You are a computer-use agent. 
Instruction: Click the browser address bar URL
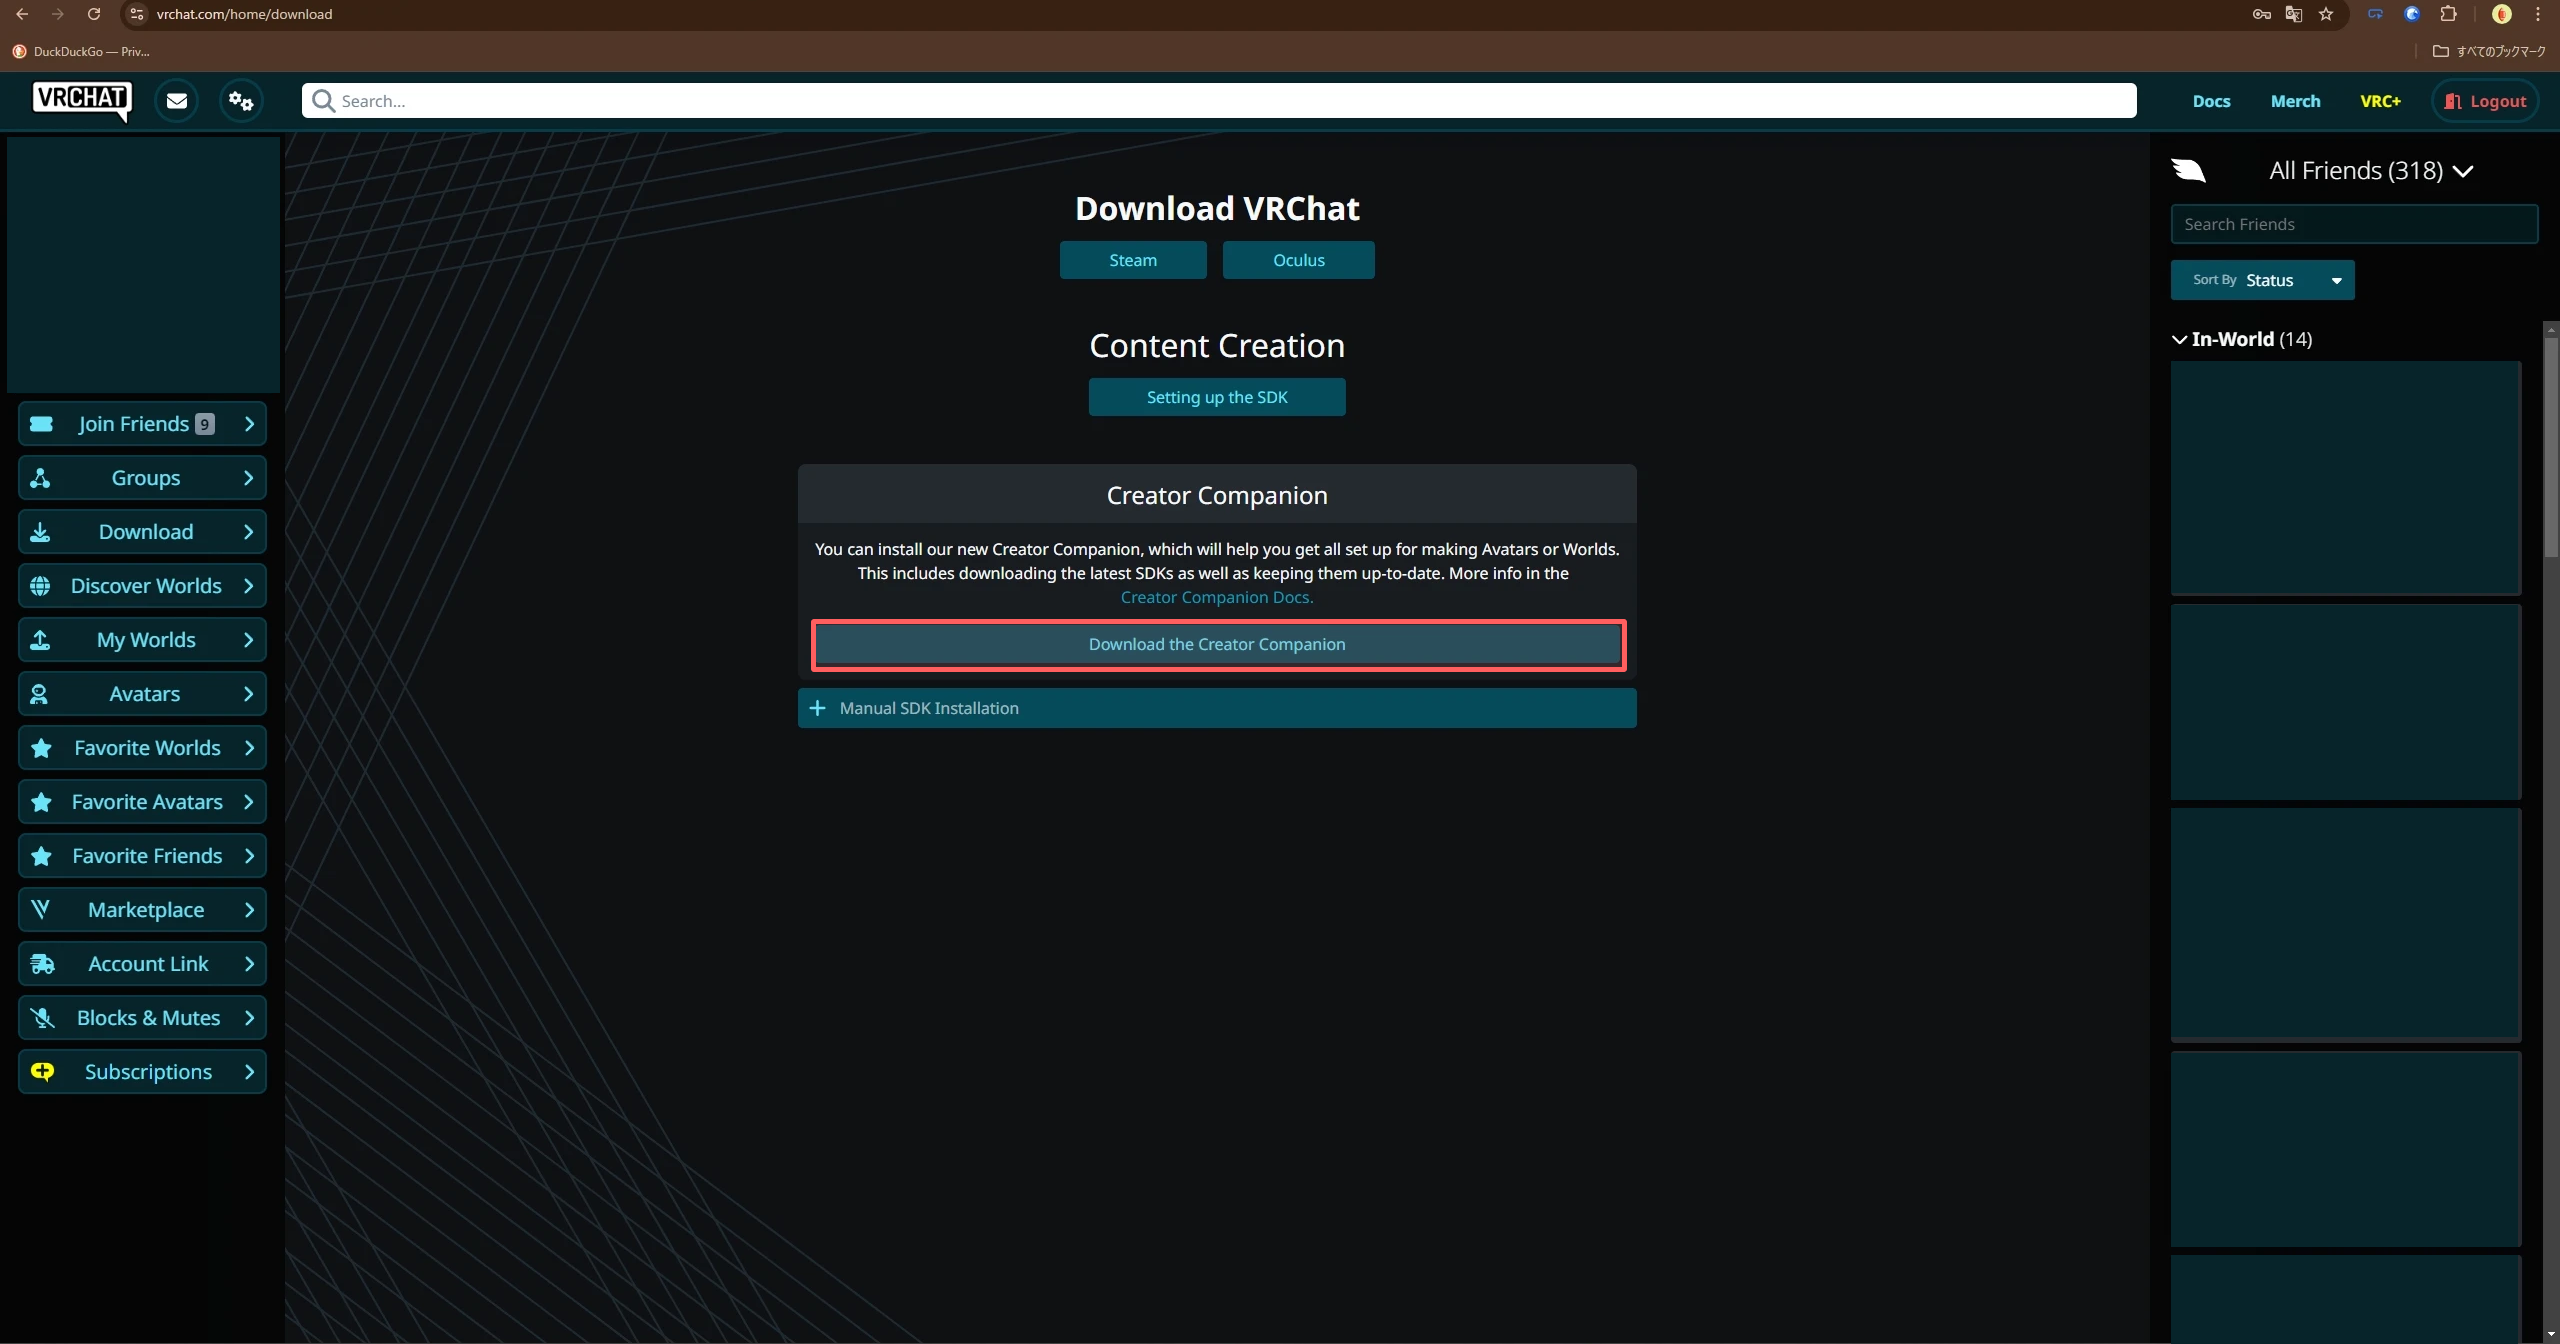244,14
